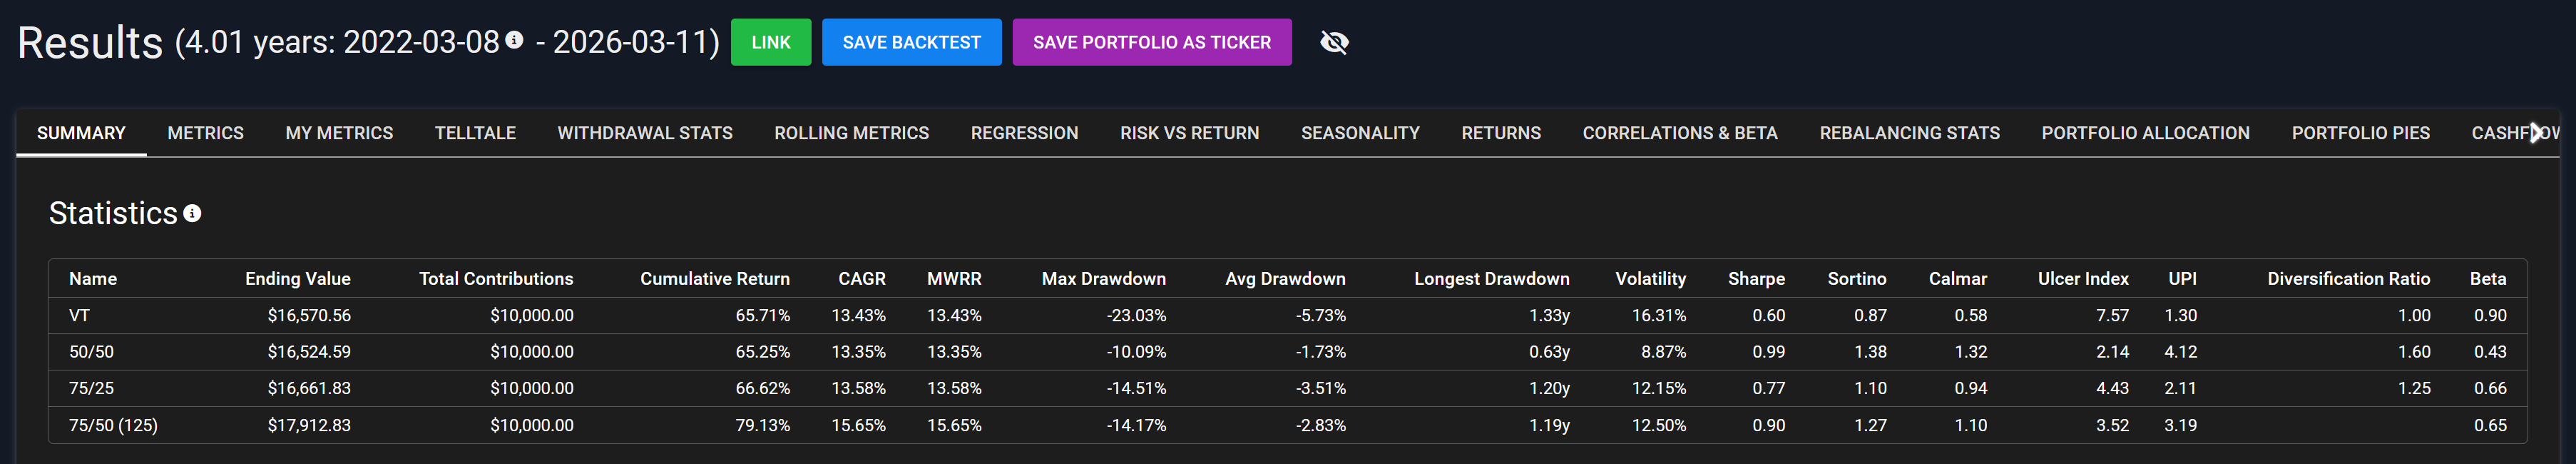Sort by the Sharpe column header
Image resolution: width=2576 pixels, height=464 pixels.
1755,279
